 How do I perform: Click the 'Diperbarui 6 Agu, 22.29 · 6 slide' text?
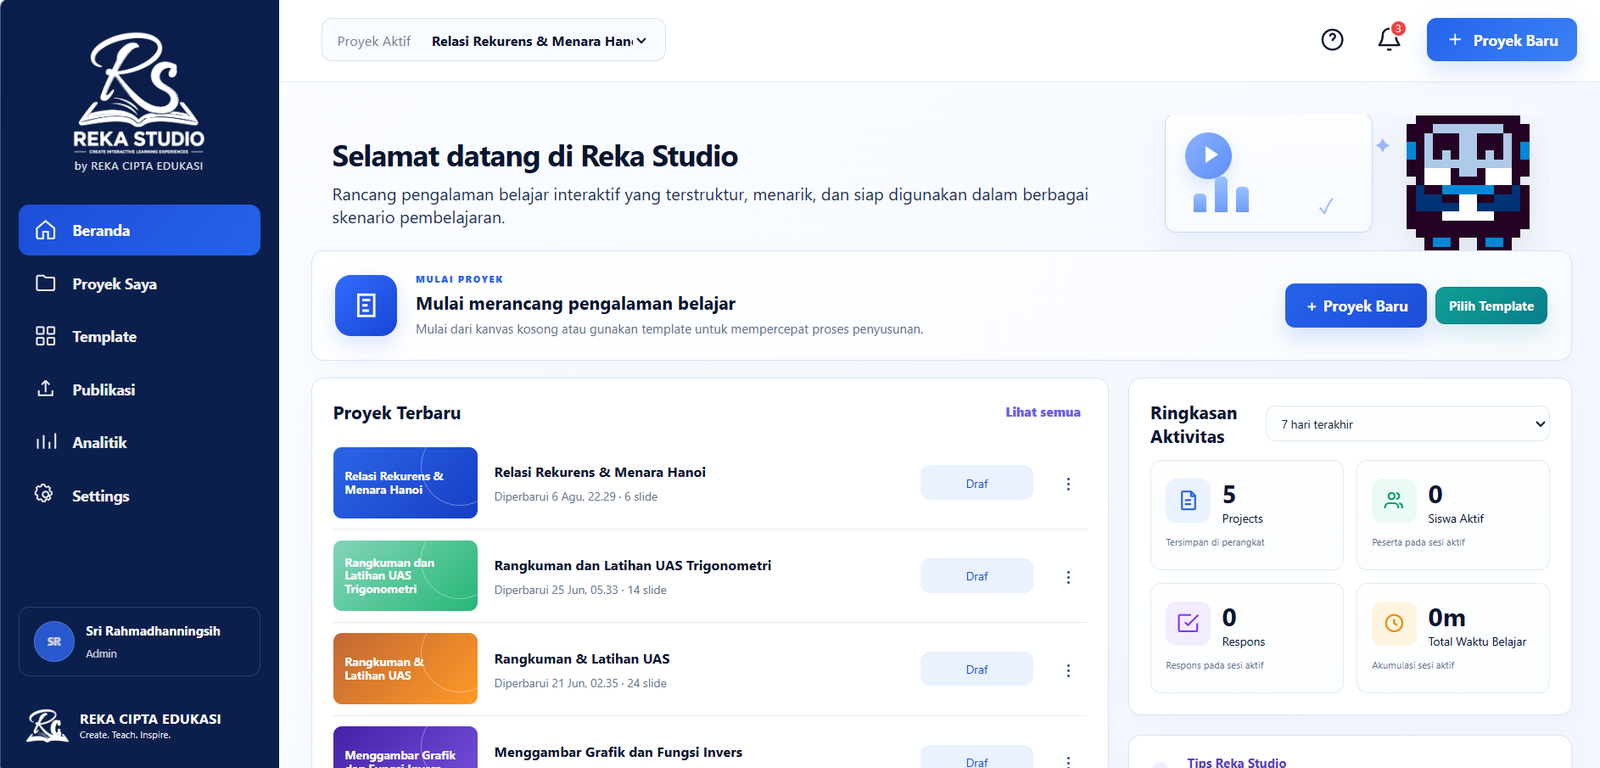(x=576, y=497)
